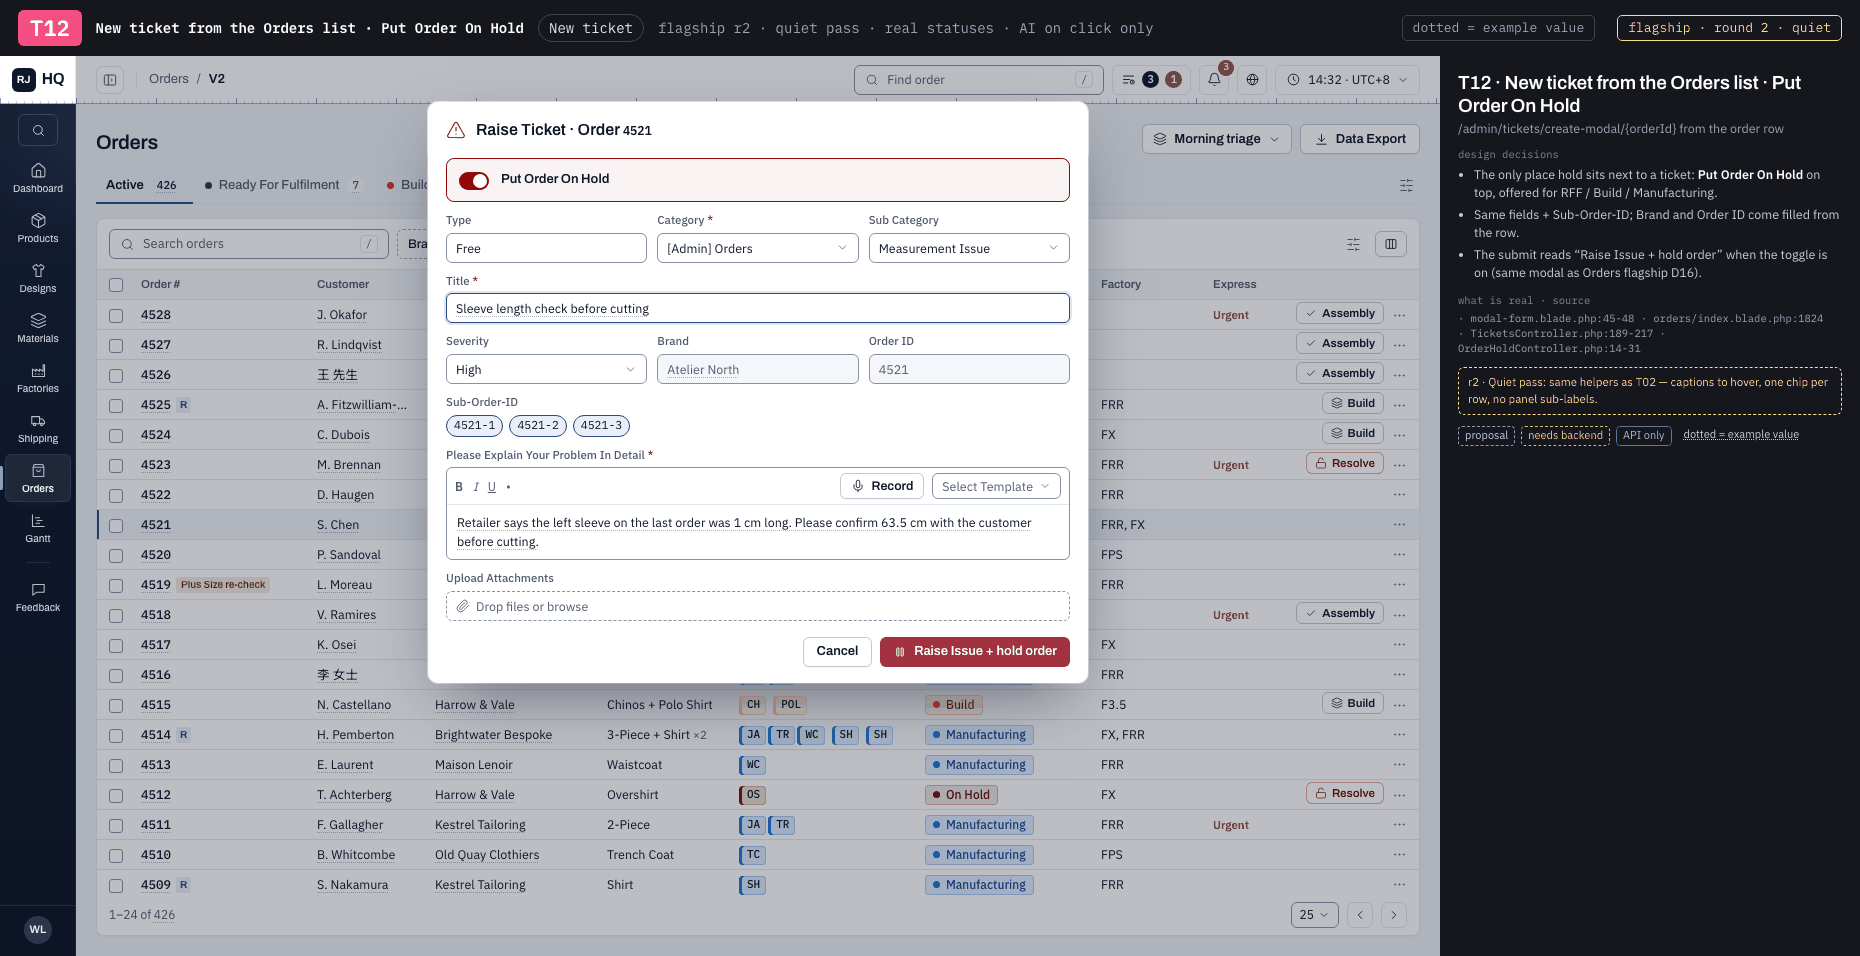This screenshot has width=1860, height=956.
Task: Open the notifications bell
Action: pos(1214,79)
